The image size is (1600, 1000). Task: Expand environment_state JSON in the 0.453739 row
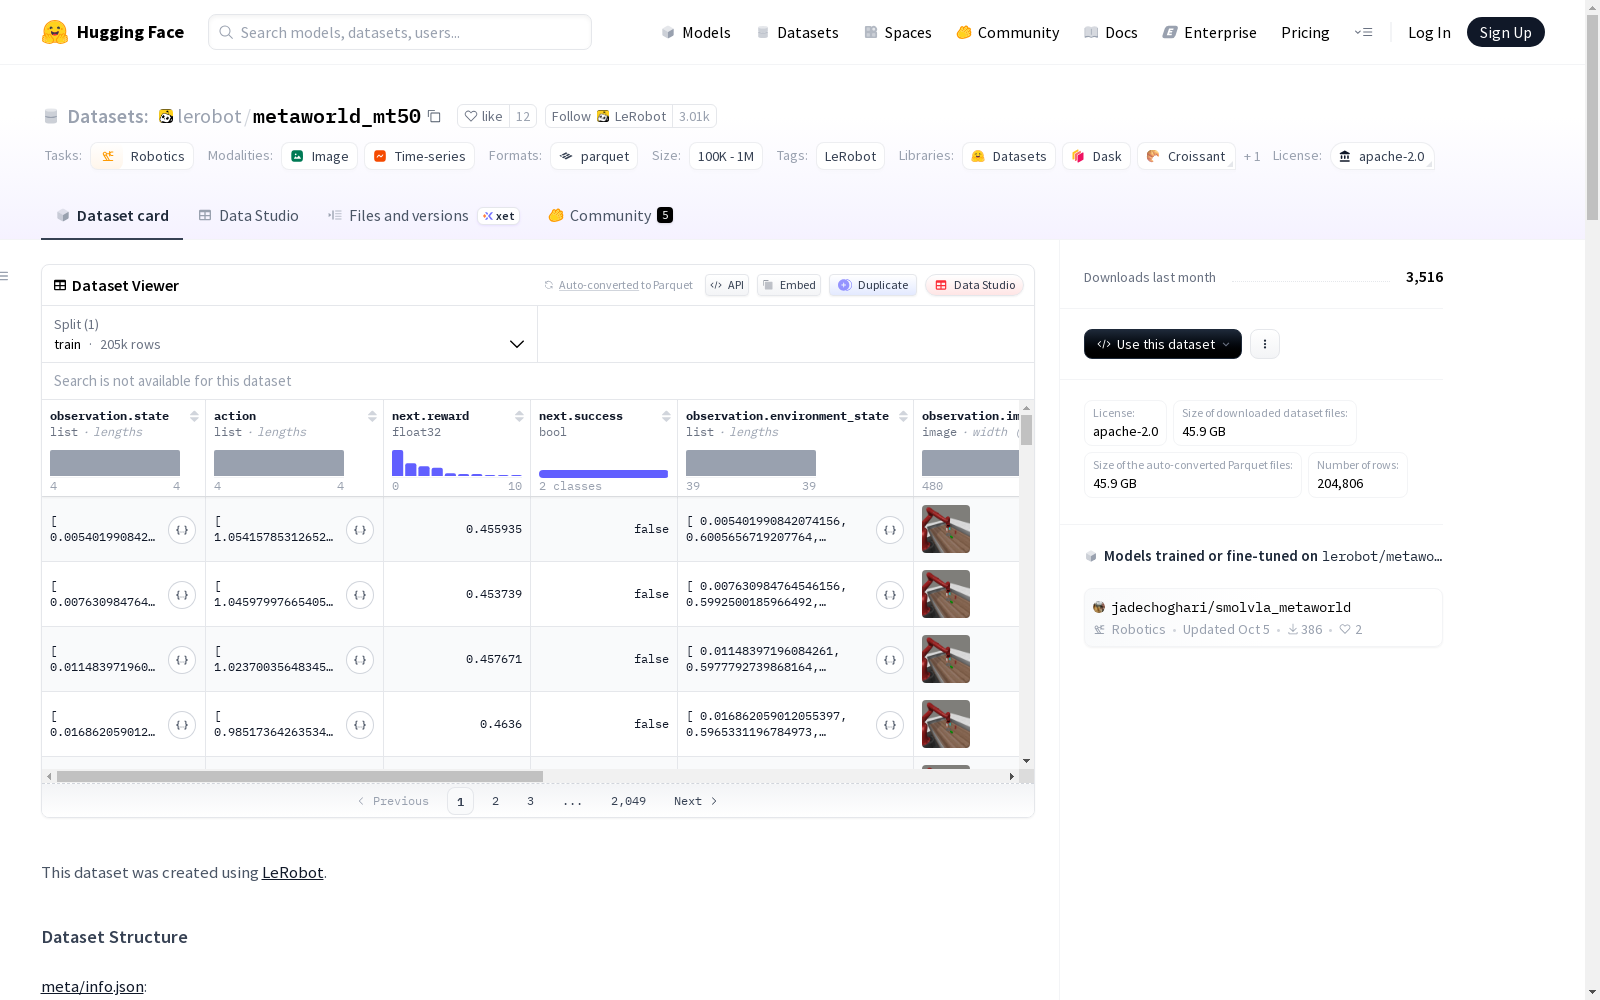pyautogui.click(x=890, y=594)
